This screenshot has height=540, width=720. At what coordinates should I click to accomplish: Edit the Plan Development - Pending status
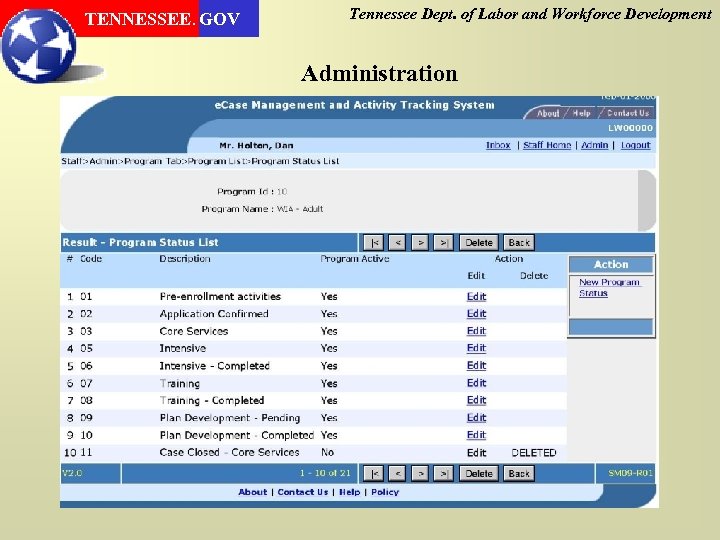[x=476, y=418]
